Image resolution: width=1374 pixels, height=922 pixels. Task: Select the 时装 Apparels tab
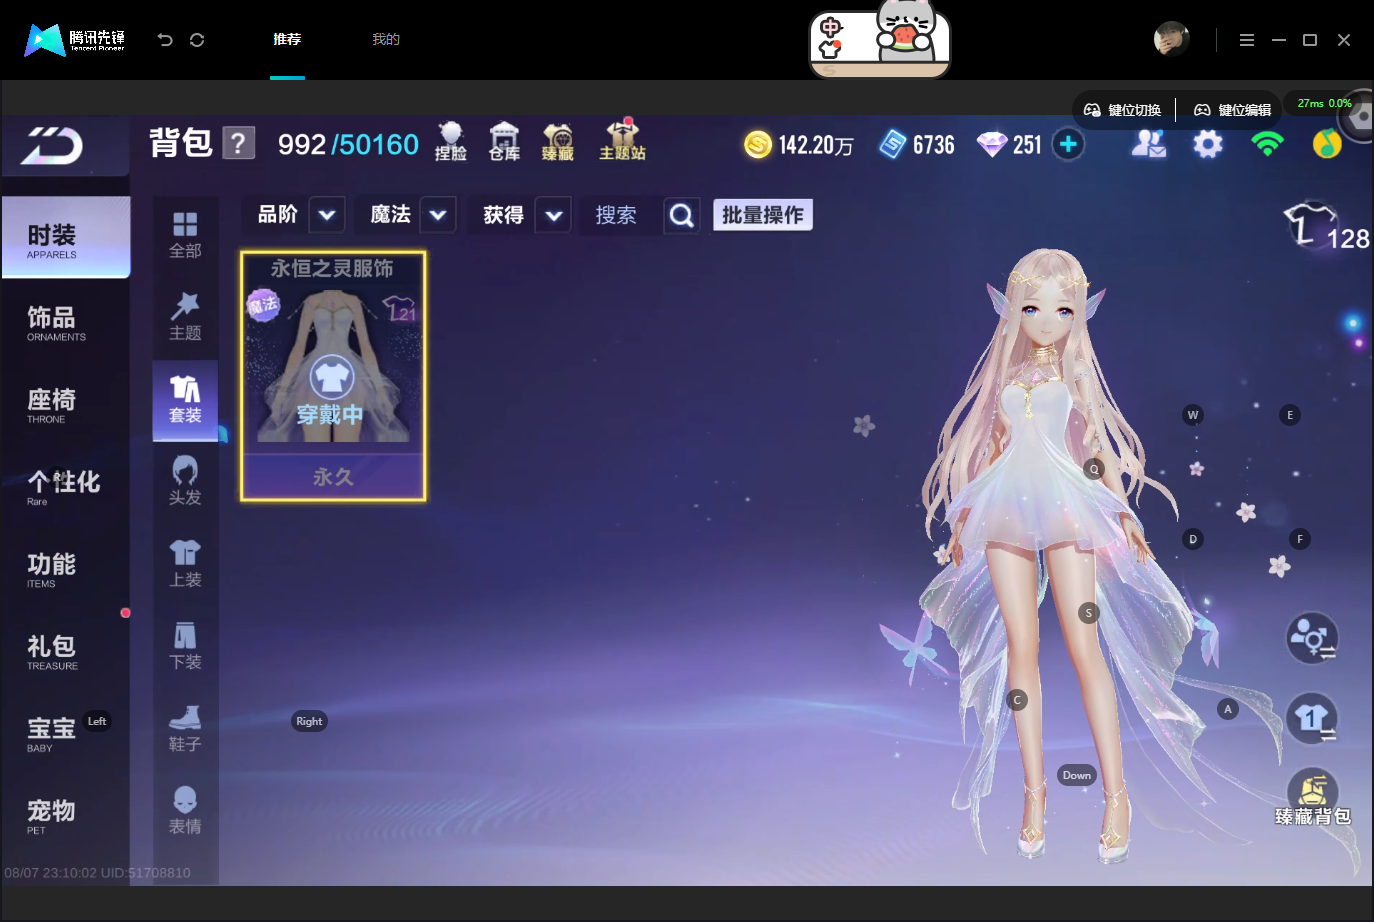click(x=66, y=238)
